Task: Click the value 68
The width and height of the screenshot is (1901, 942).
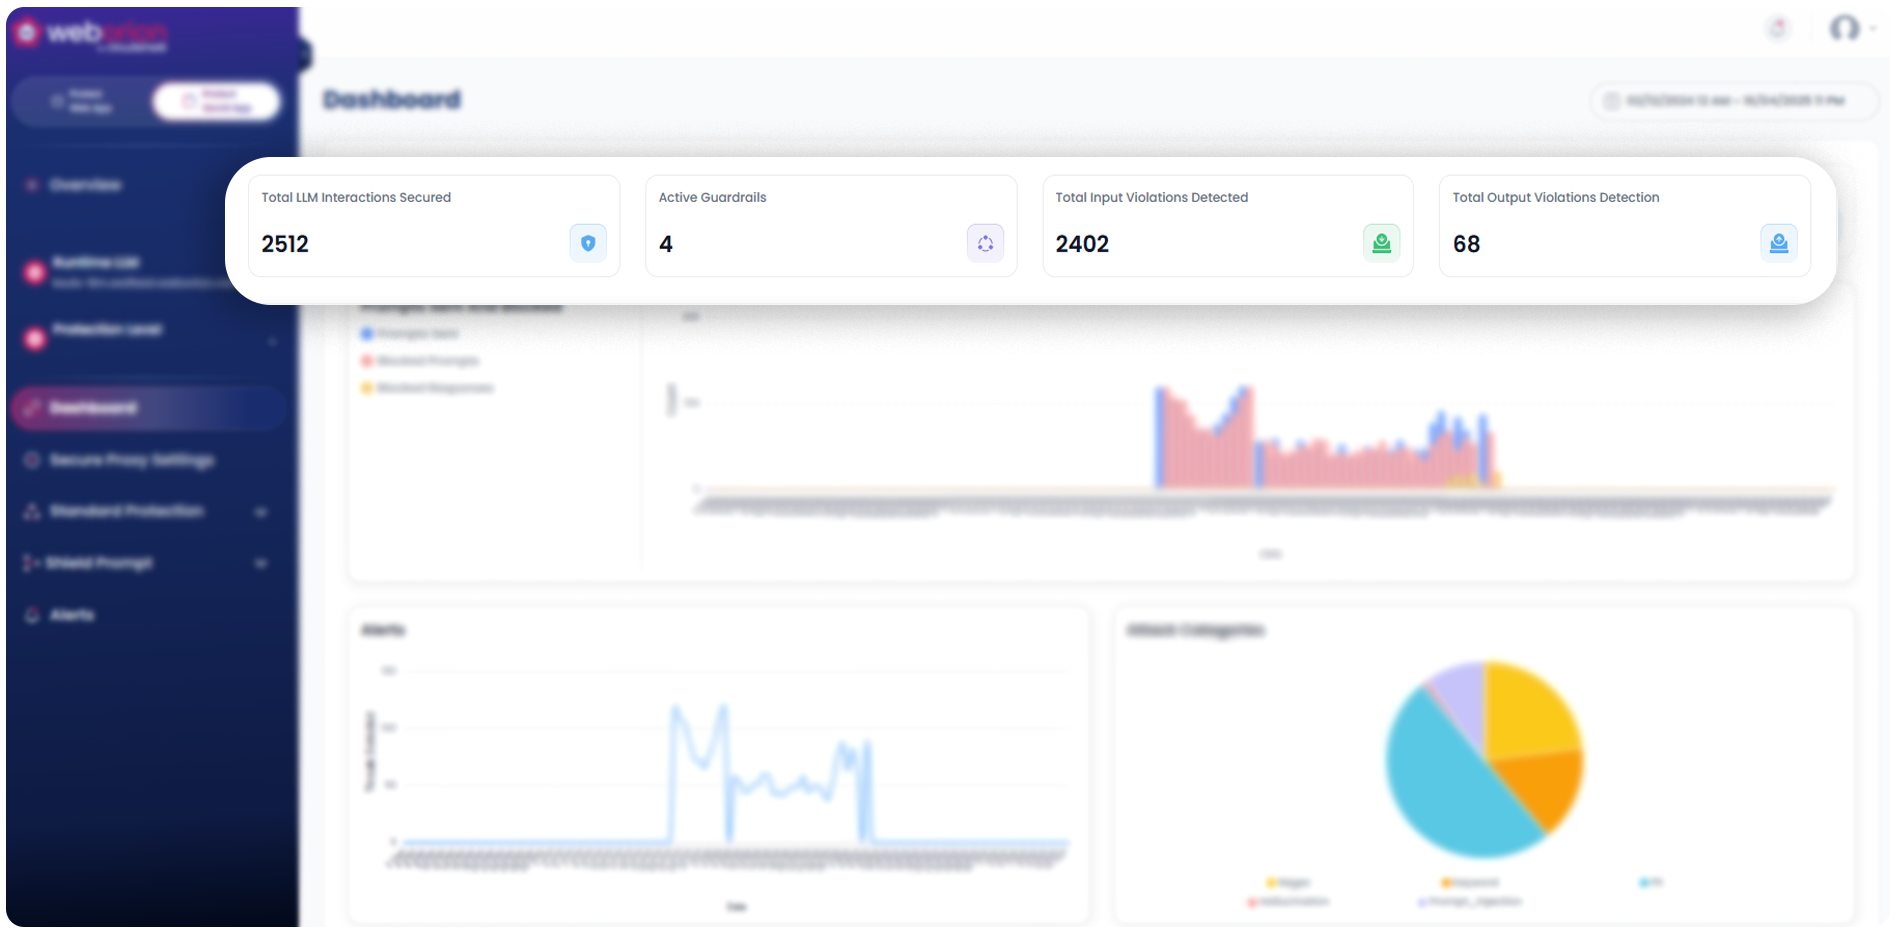Action: click(1466, 244)
